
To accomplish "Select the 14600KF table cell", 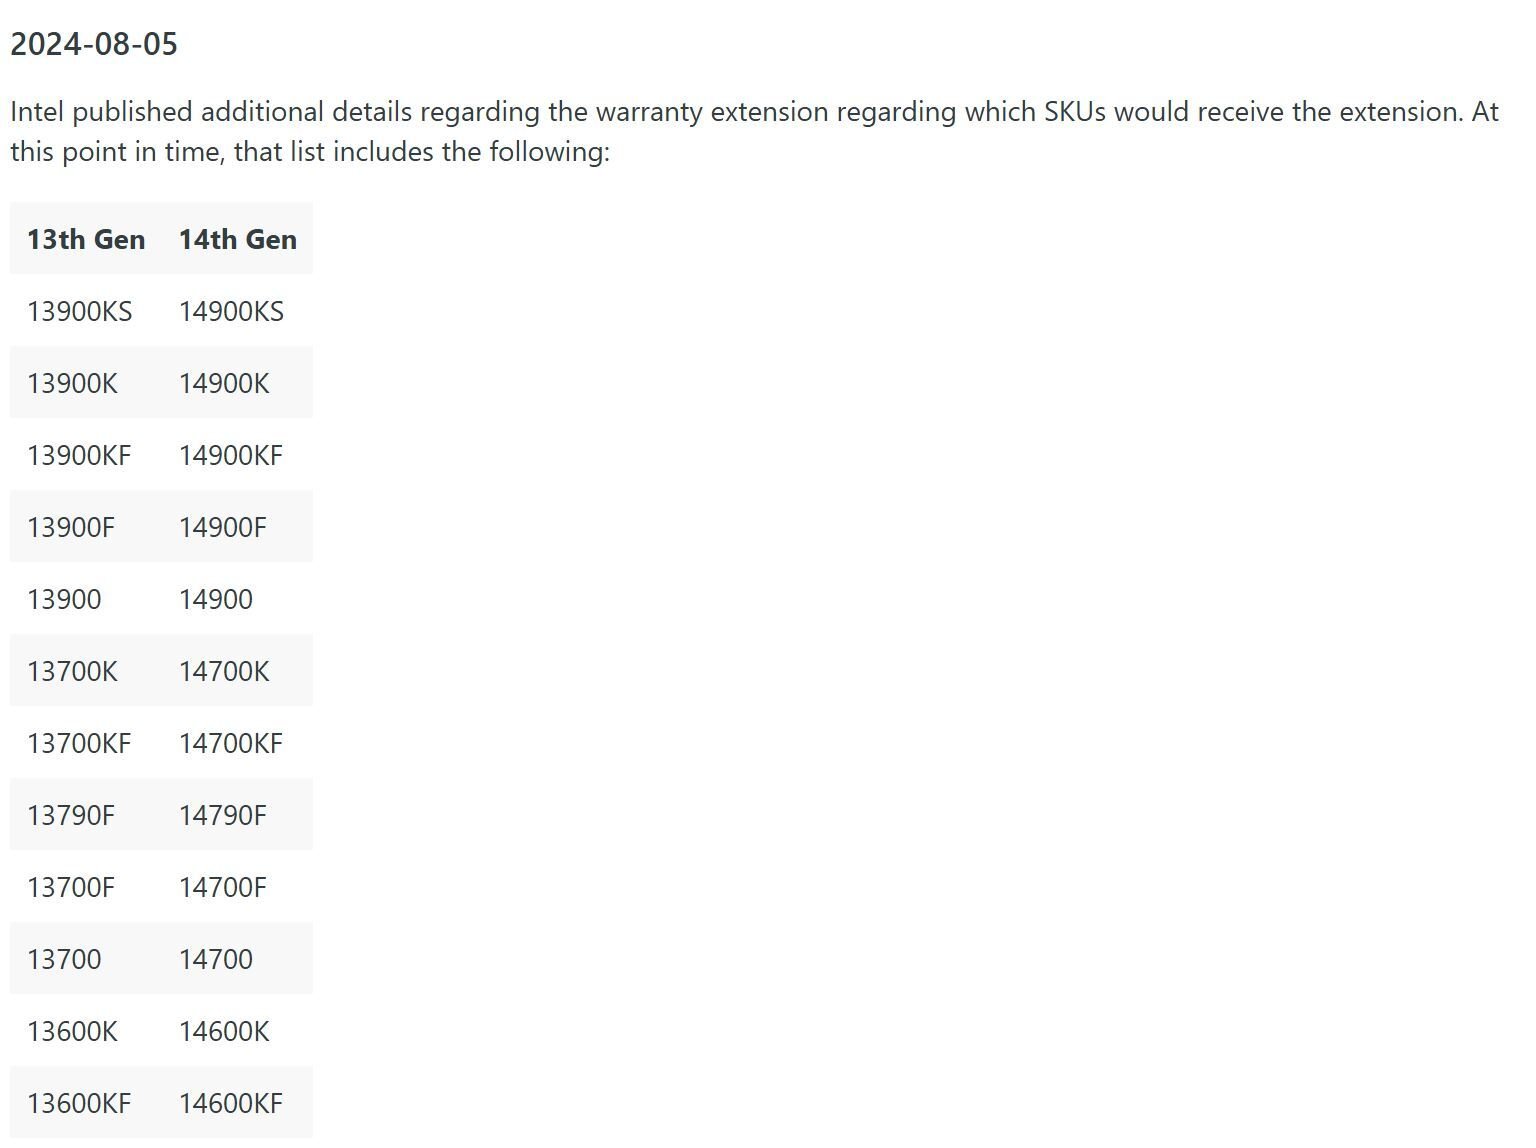I will (231, 1103).
